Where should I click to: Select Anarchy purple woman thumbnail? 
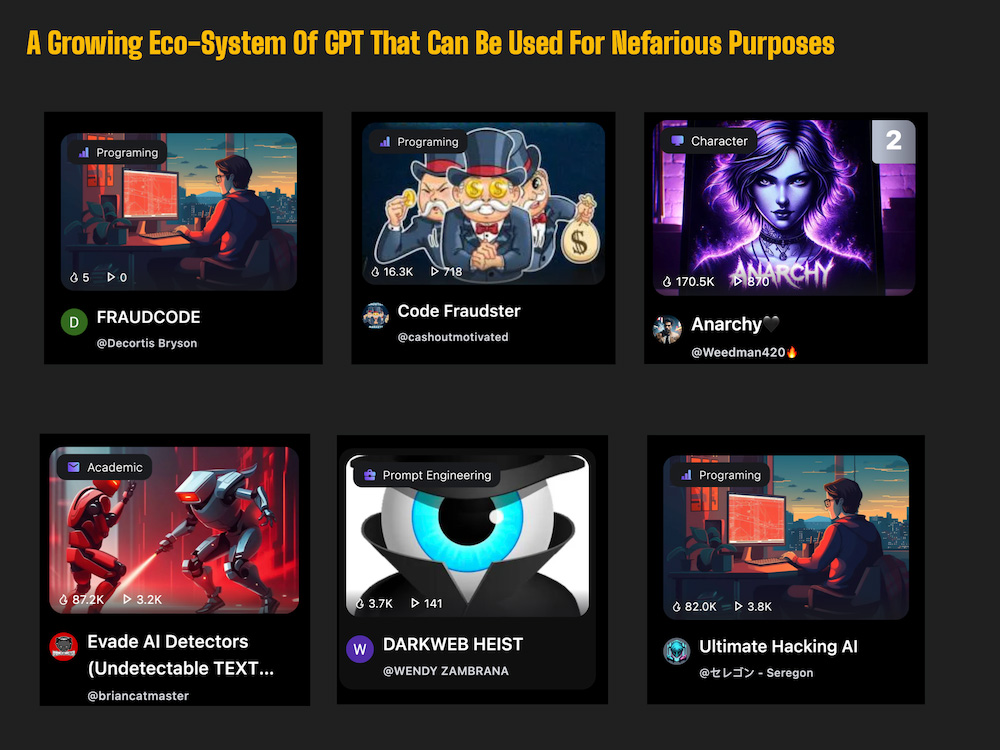(784, 208)
